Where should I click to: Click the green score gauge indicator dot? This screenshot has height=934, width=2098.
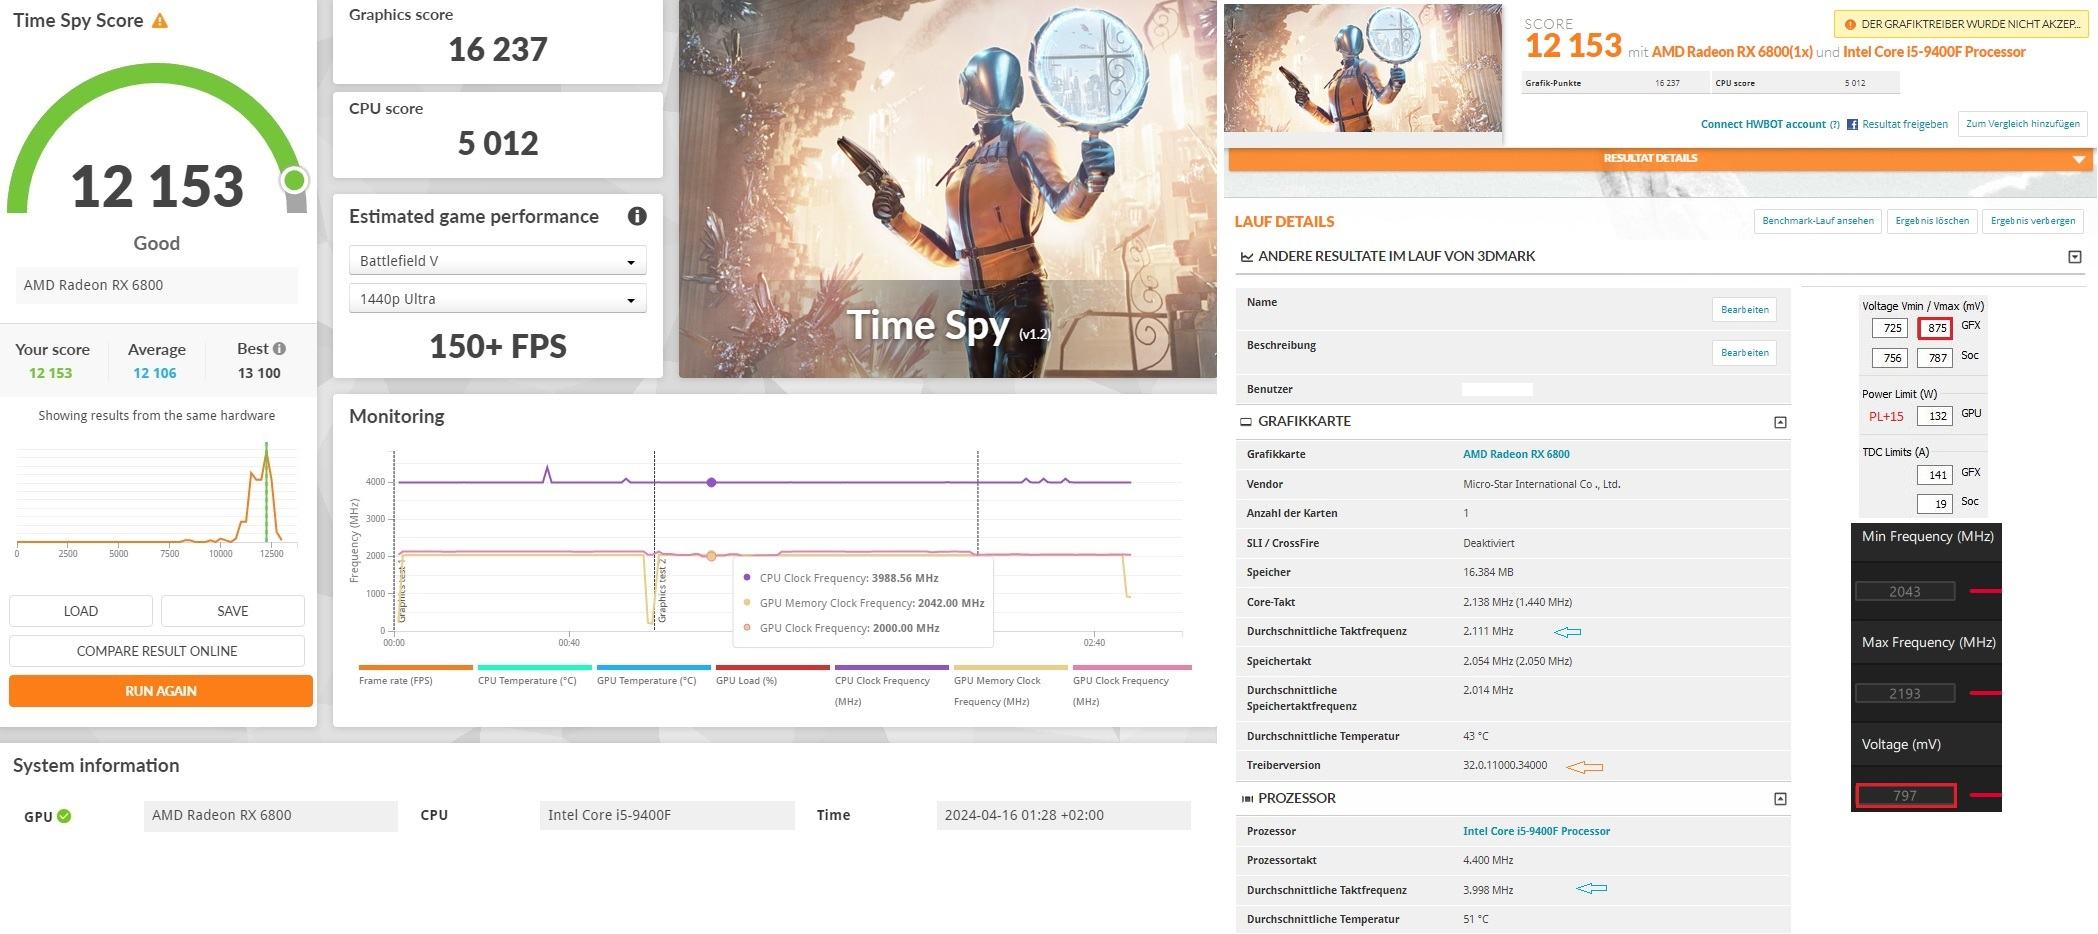[294, 180]
